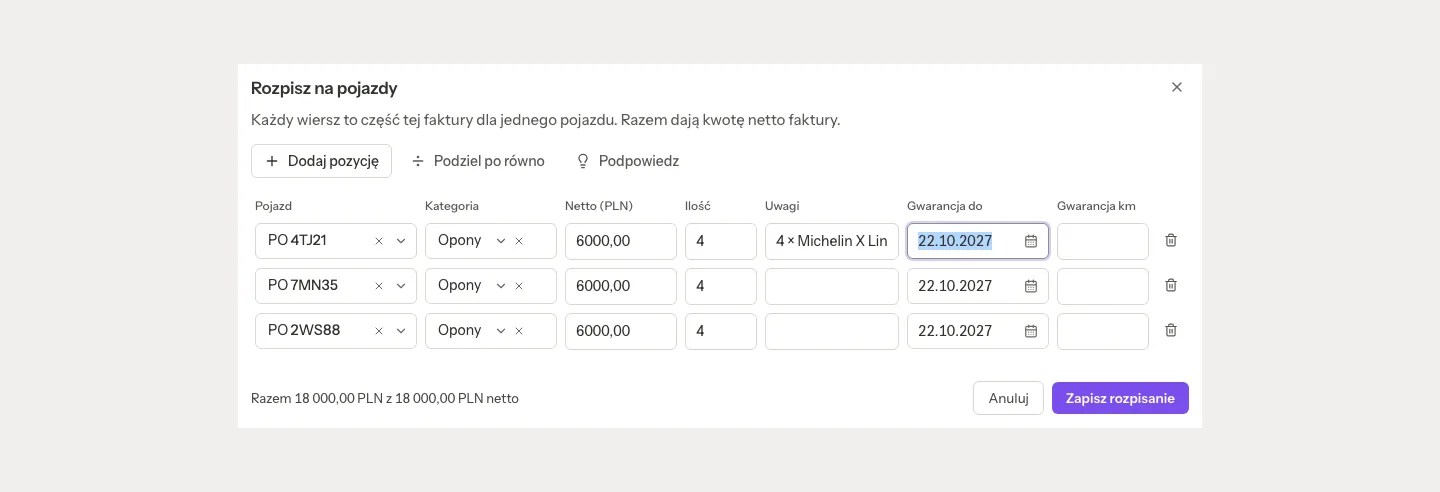Open Opony category dropdown in PO 7MN35 row
The image size is (1440, 492).
pos(501,286)
